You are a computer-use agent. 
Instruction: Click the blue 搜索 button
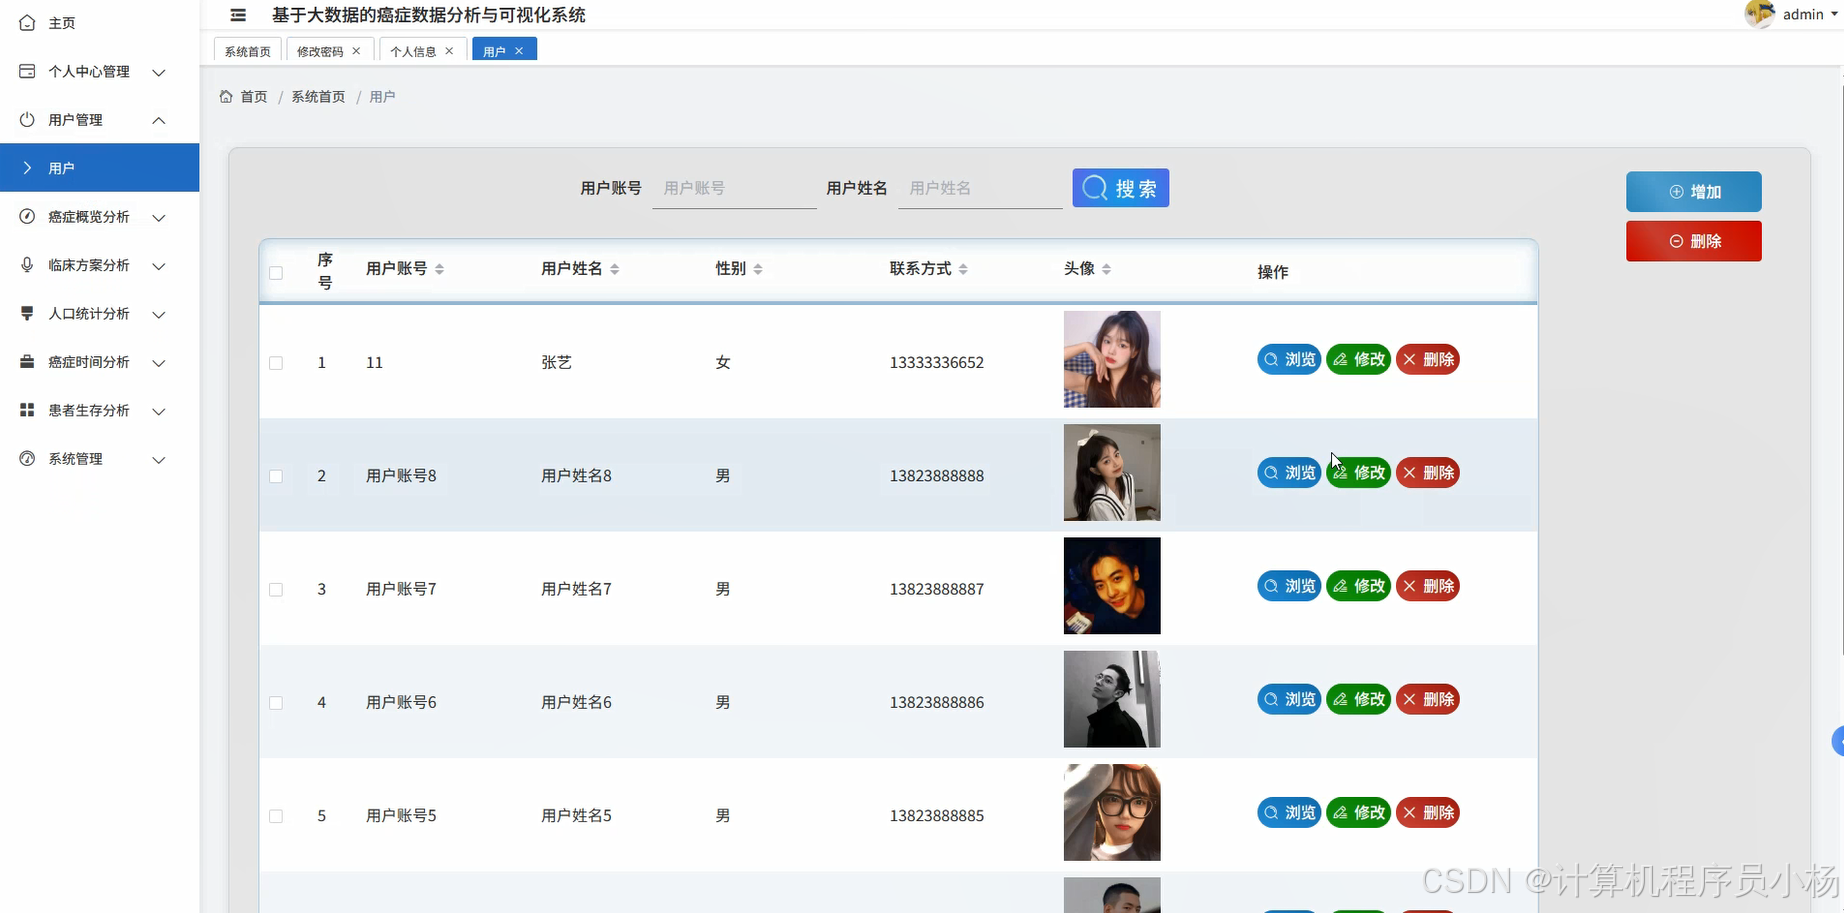1121,188
